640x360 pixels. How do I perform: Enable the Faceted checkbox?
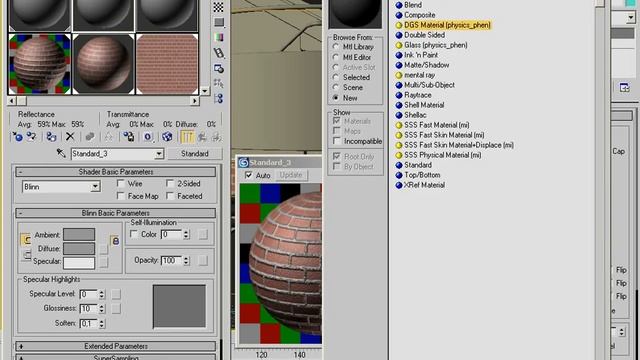tap(171, 196)
